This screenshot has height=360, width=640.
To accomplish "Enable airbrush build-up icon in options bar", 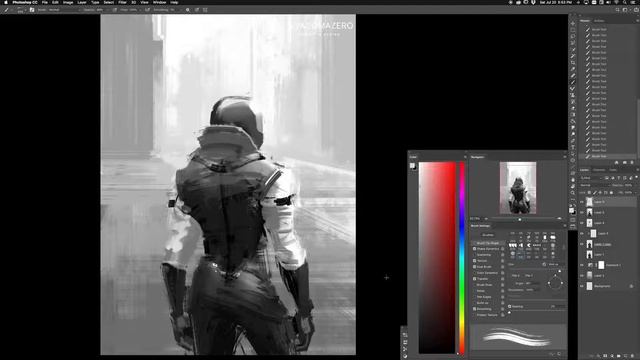I will 148,9.
